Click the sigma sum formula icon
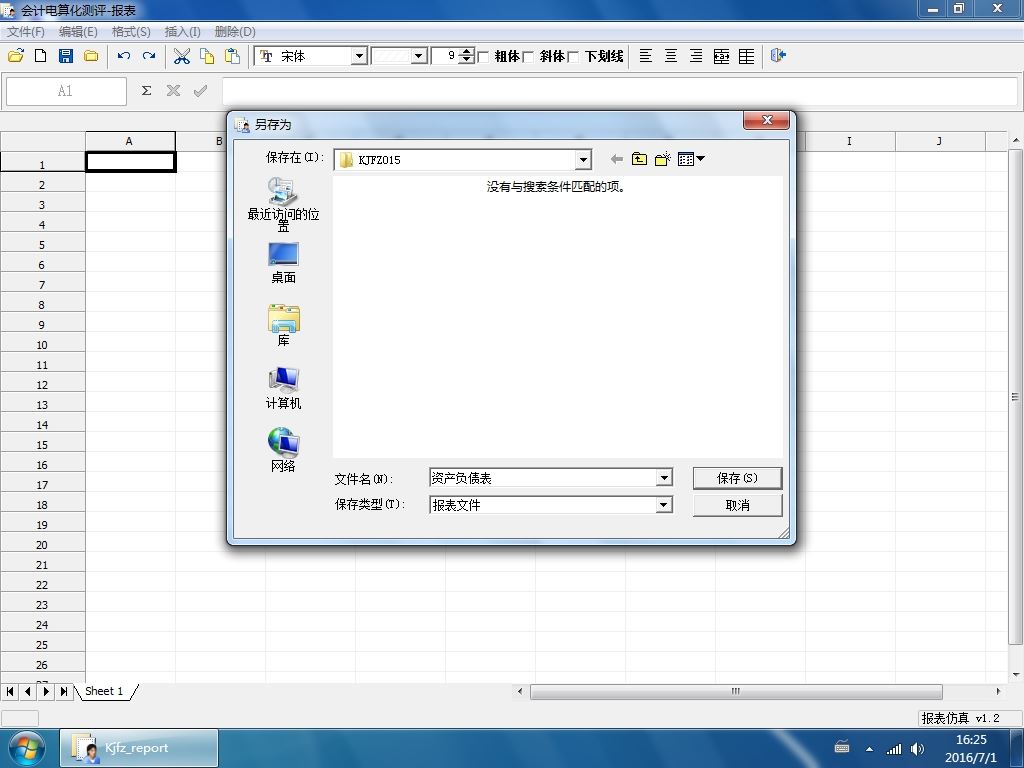Screen dimensions: 1024x768 point(146,91)
